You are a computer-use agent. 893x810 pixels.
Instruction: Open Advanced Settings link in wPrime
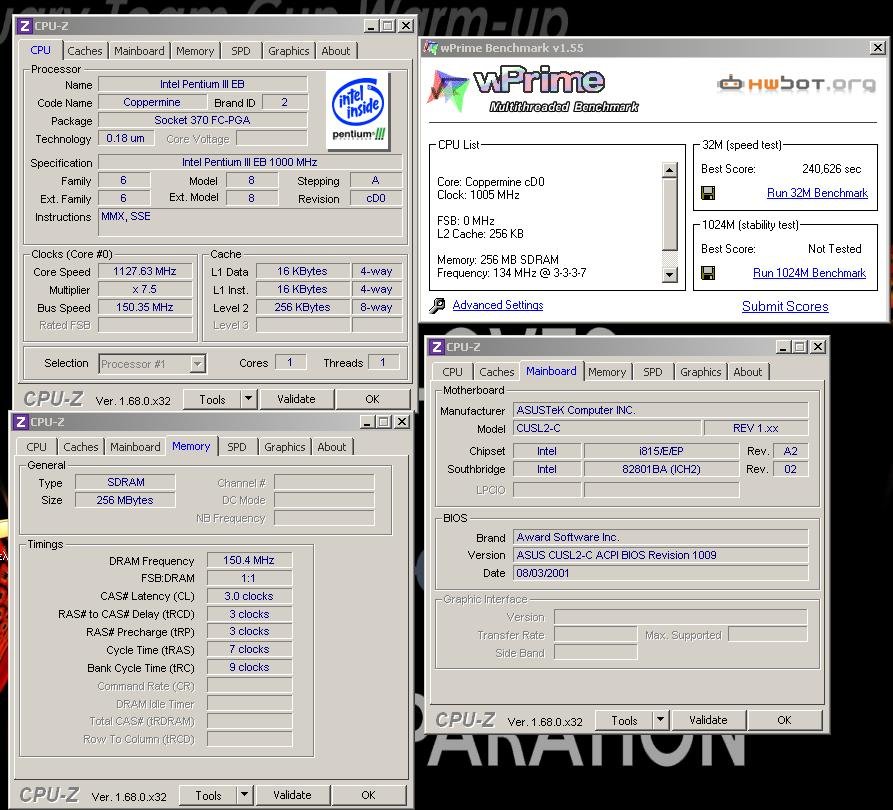pos(498,305)
